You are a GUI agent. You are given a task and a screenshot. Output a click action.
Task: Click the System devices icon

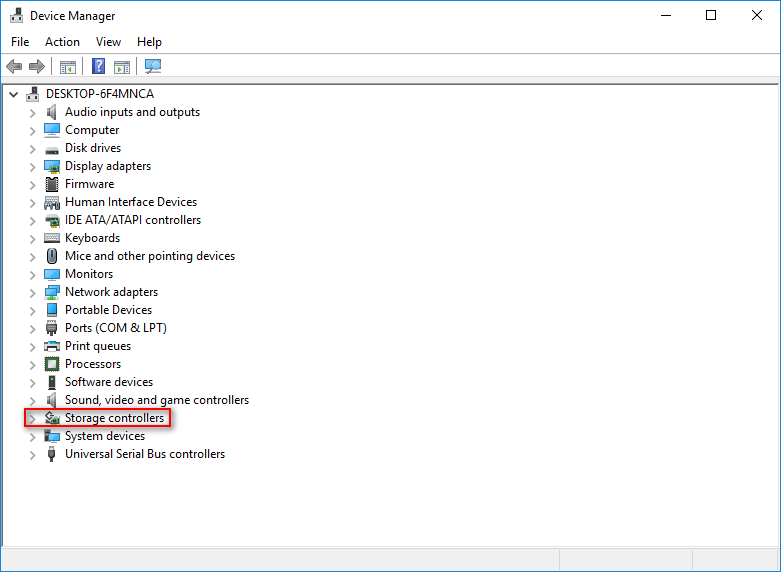52,436
